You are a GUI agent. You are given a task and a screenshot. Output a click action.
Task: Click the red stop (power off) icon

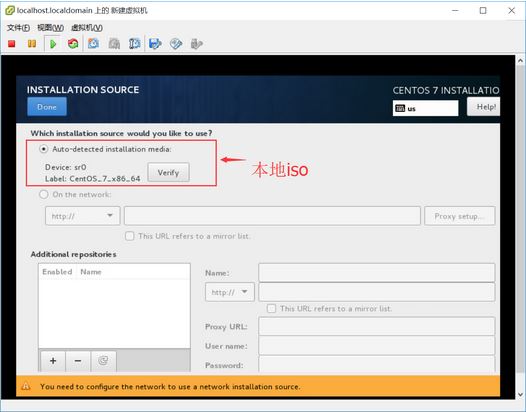[x=12, y=44]
